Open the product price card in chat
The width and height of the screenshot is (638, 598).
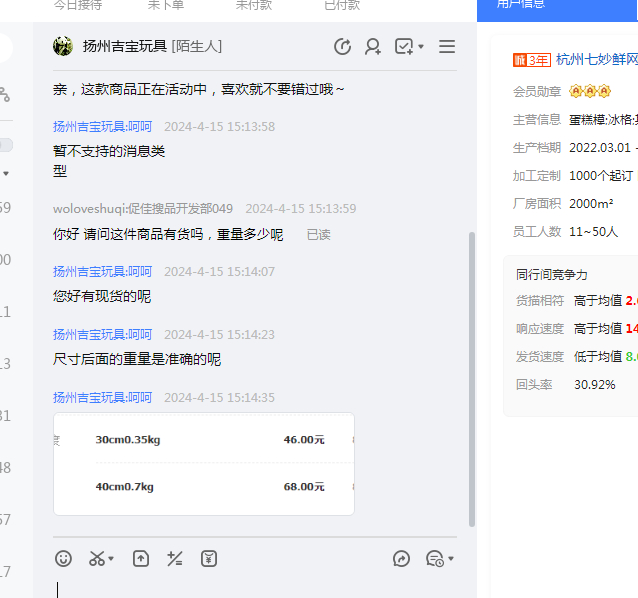(x=204, y=463)
